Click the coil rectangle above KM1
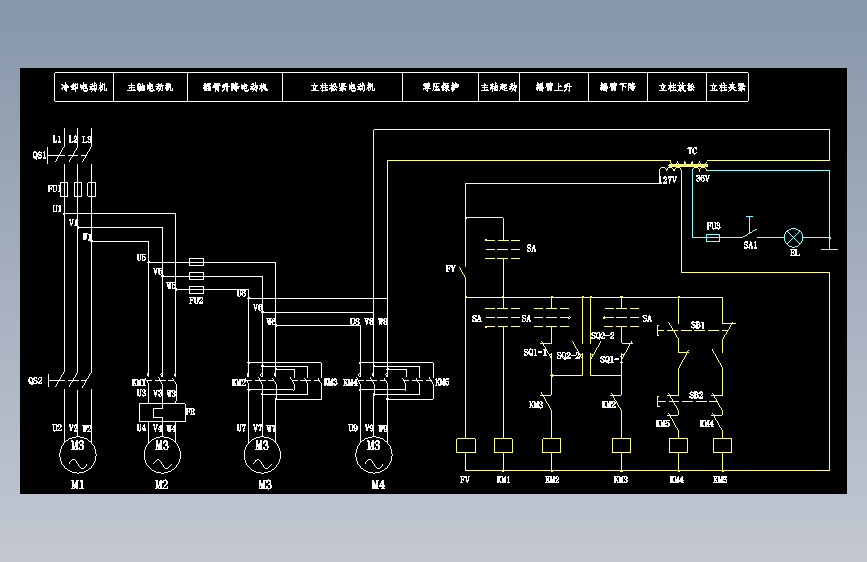867x562 pixels. click(x=503, y=445)
